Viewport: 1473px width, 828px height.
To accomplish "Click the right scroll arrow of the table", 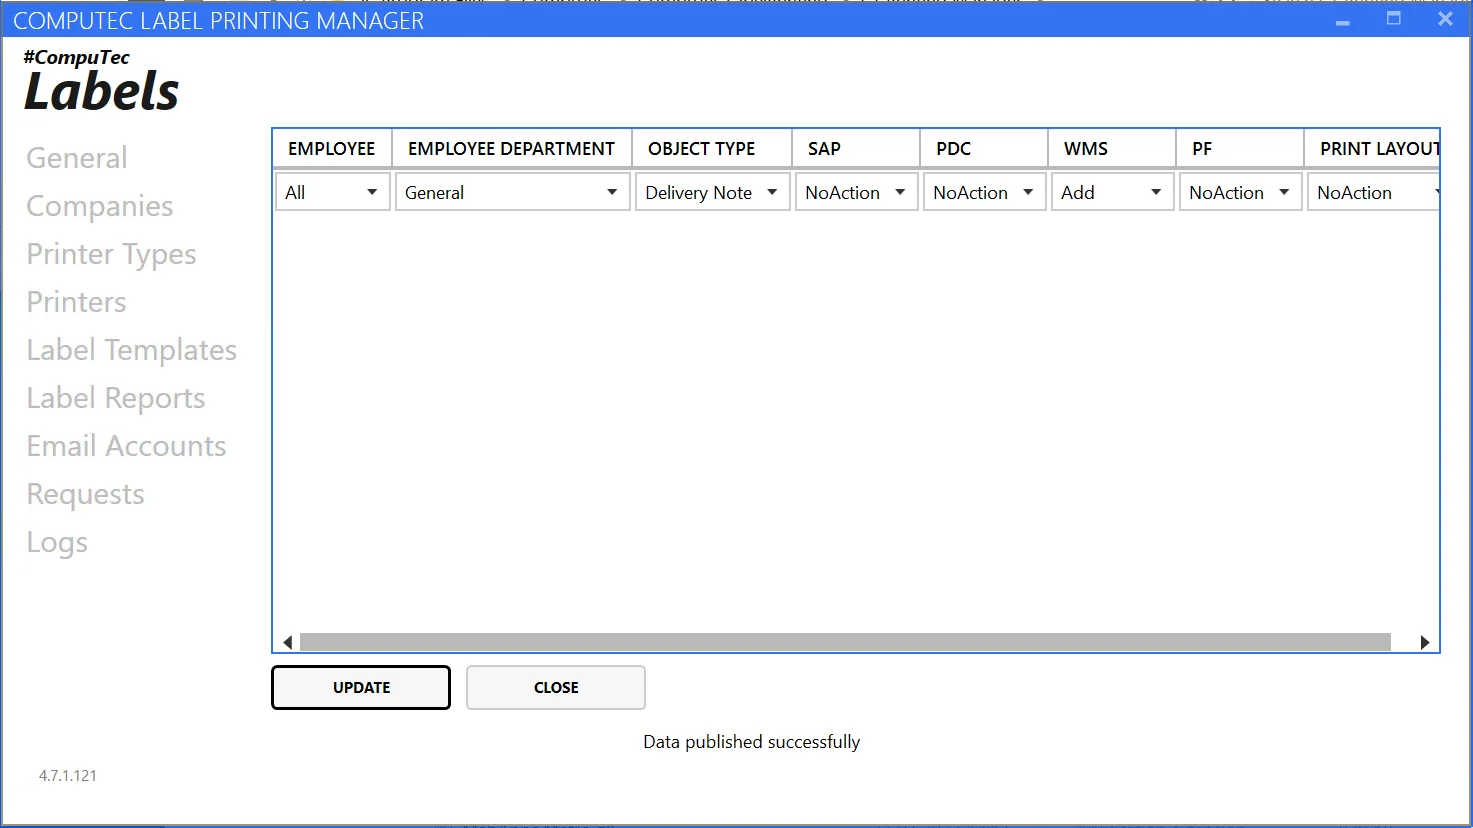I will (x=1425, y=642).
